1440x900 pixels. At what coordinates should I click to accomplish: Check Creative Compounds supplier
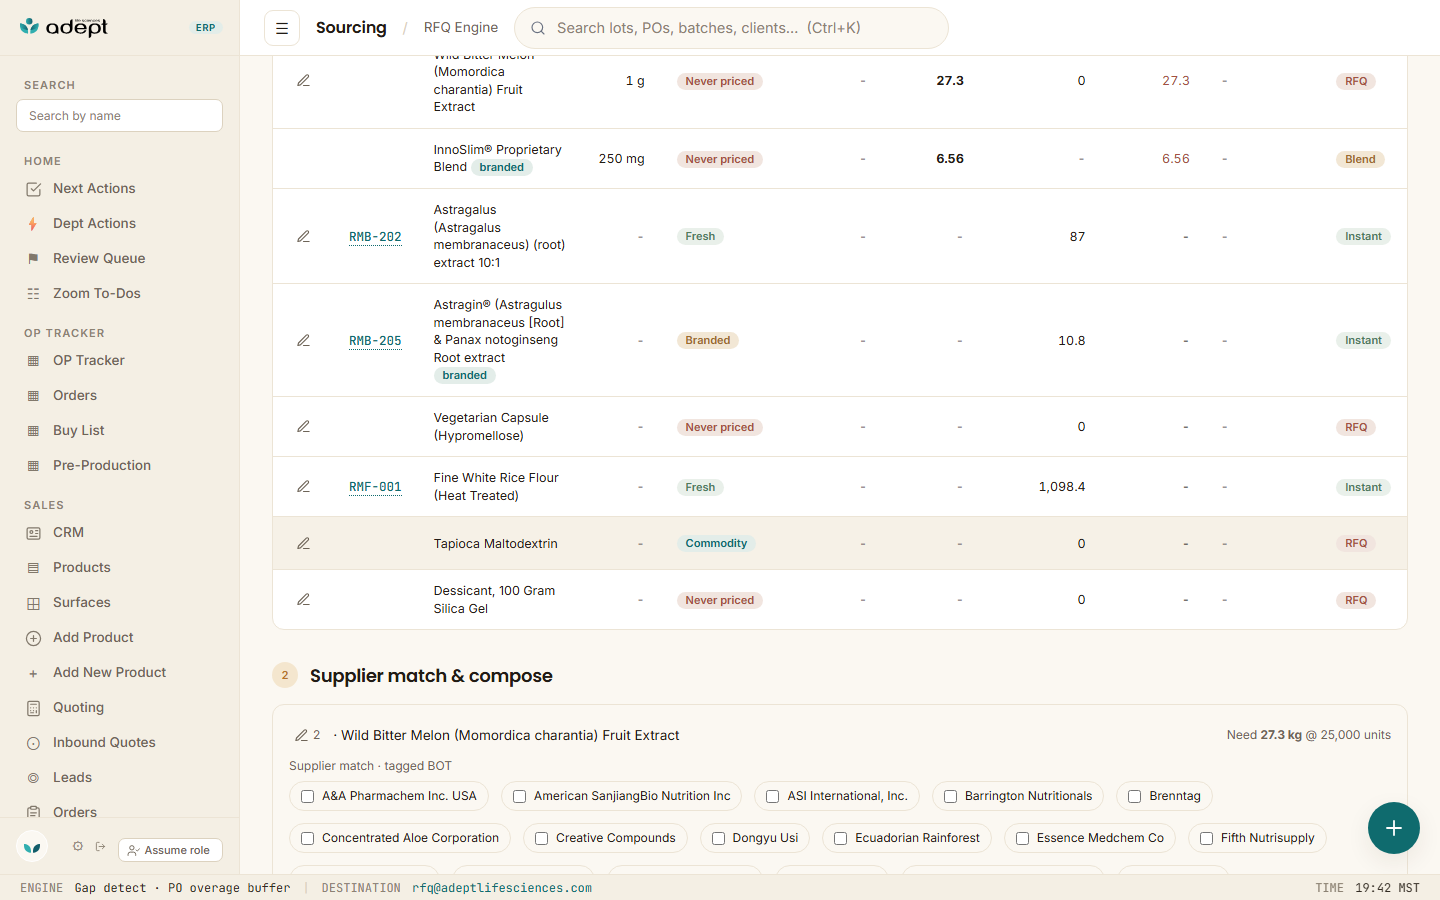pyautogui.click(x=541, y=838)
